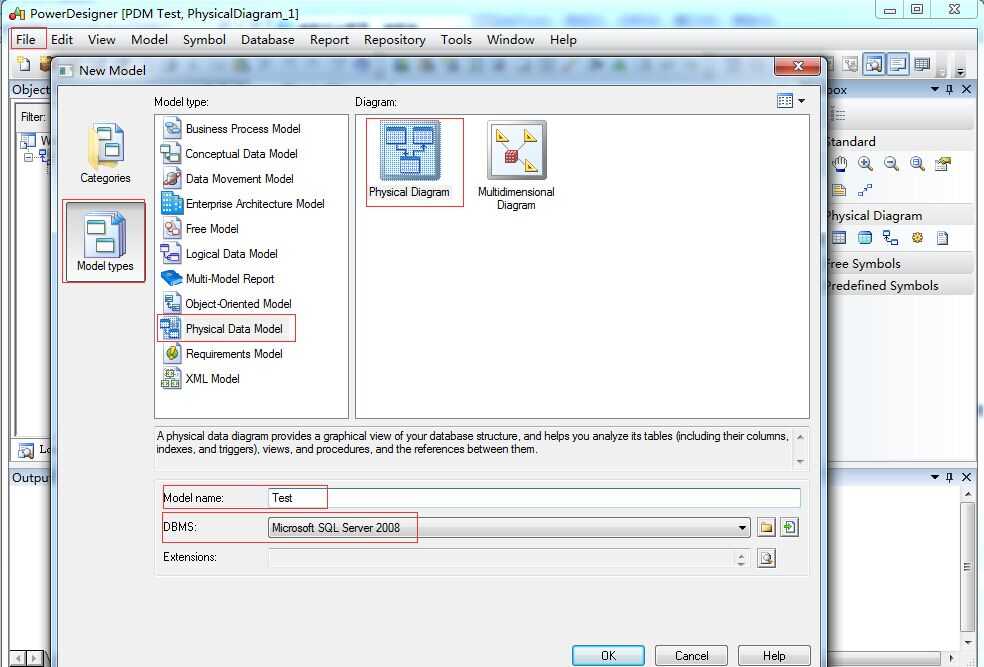Collapse the Standard toolbox section
Image resolution: width=984 pixels, height=667 pixels.
point(899,142)
